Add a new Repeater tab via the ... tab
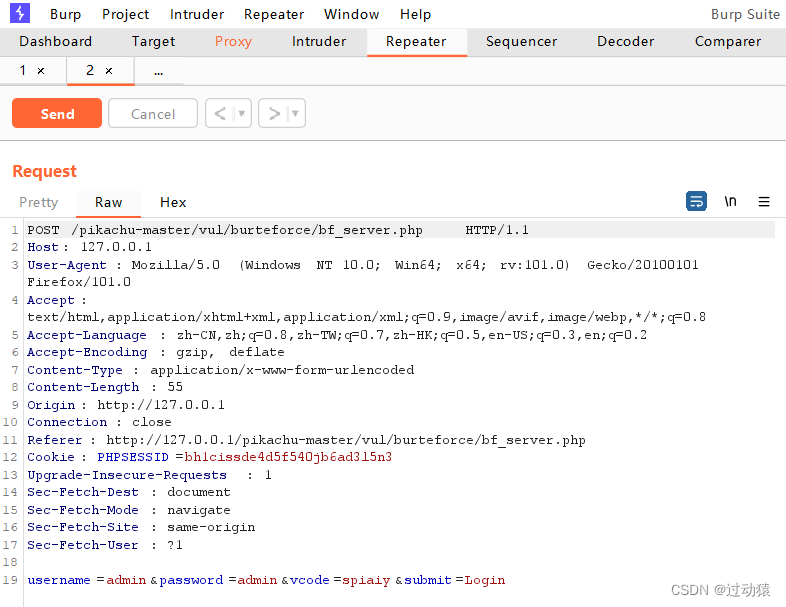Viewport: 786px width, 607px height. pos(158,71)
